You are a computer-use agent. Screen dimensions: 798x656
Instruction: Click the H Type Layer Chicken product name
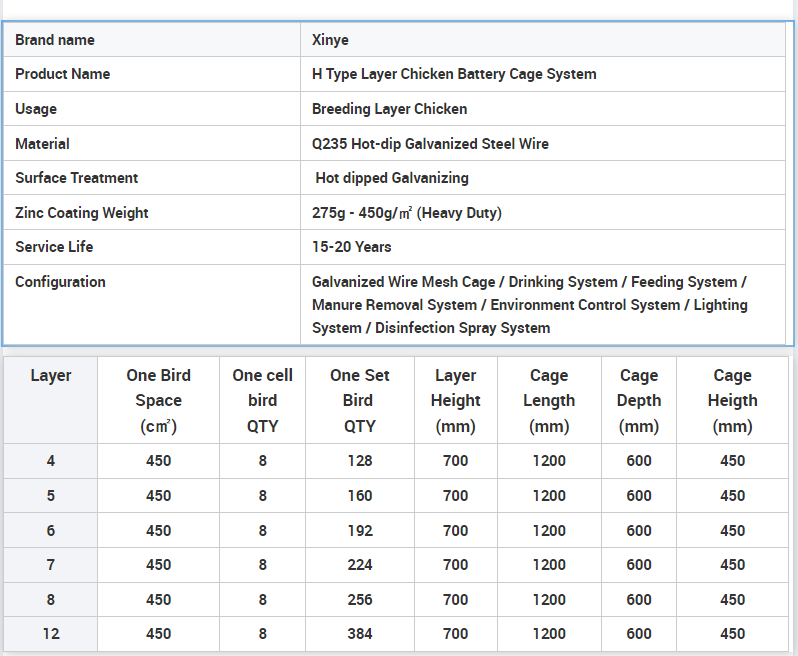[454, 74]
